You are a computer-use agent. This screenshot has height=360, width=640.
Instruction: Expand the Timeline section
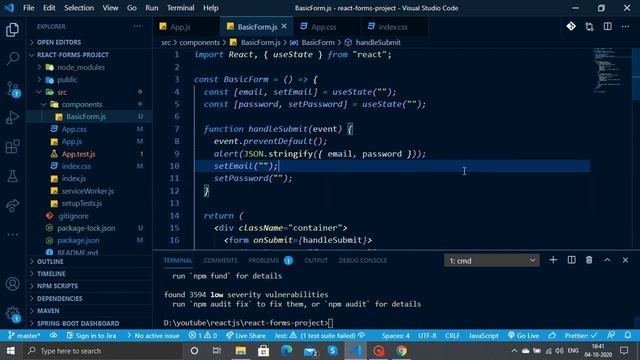[x=51, y=273]
